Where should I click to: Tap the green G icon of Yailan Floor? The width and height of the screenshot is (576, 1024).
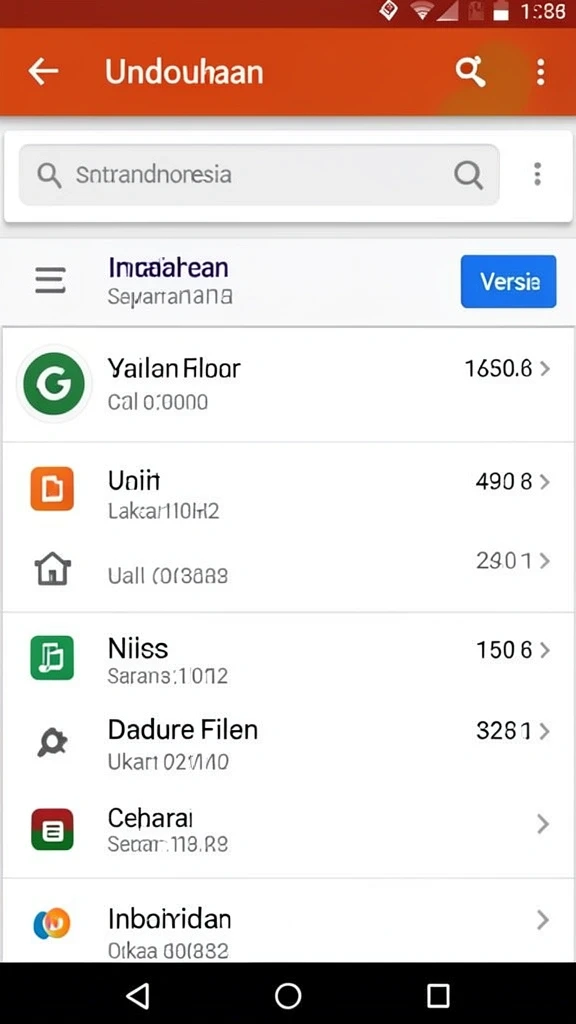(x=54, y=383)
